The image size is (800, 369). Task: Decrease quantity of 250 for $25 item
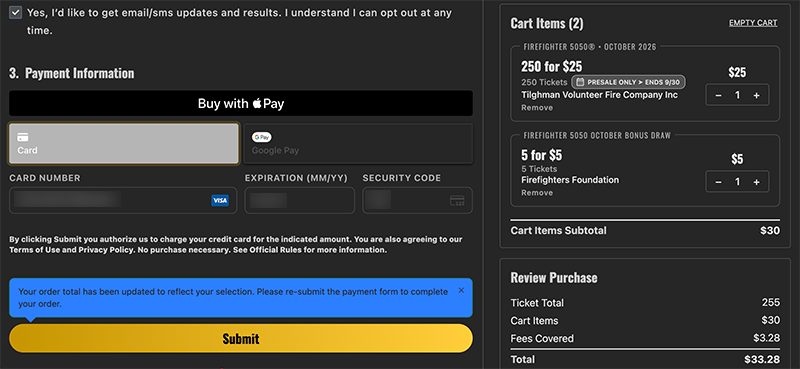tap(718, 95)
